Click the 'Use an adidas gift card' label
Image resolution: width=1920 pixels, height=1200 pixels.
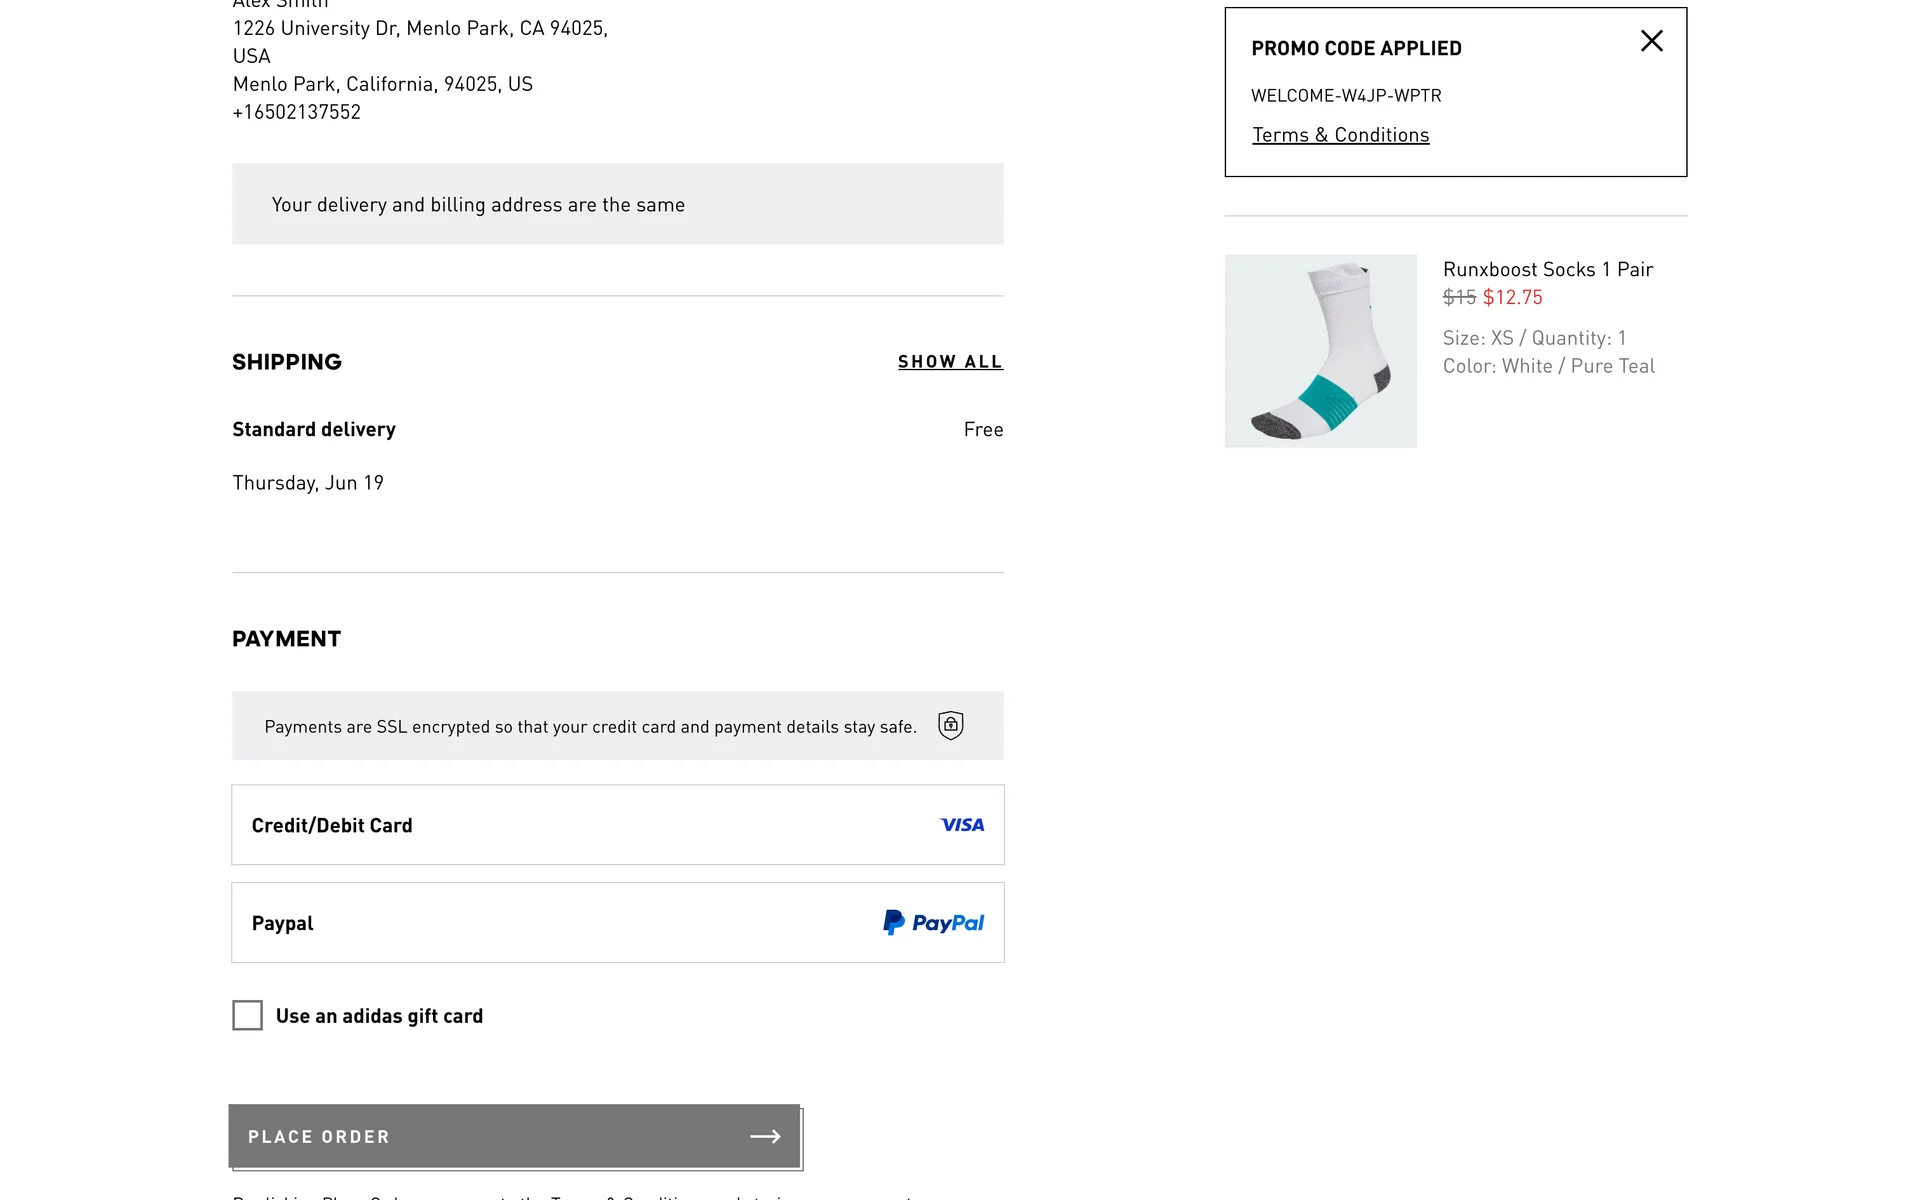(379, 1016)
